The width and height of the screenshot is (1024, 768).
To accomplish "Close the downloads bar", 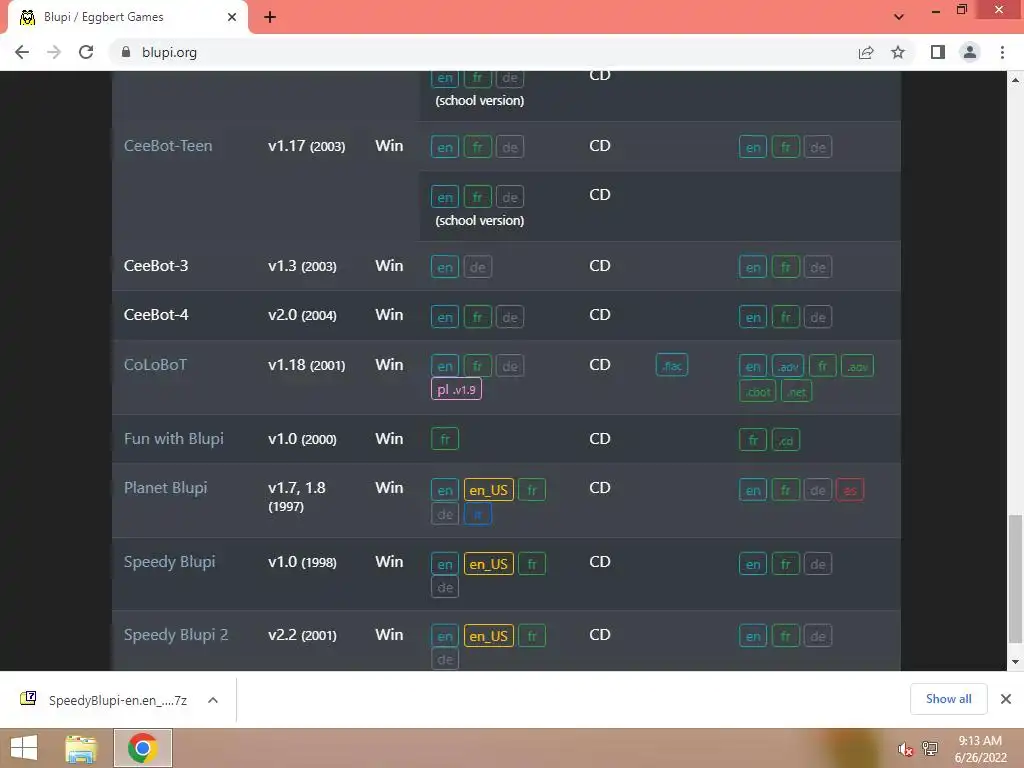I will click(x=1006, y=699).
